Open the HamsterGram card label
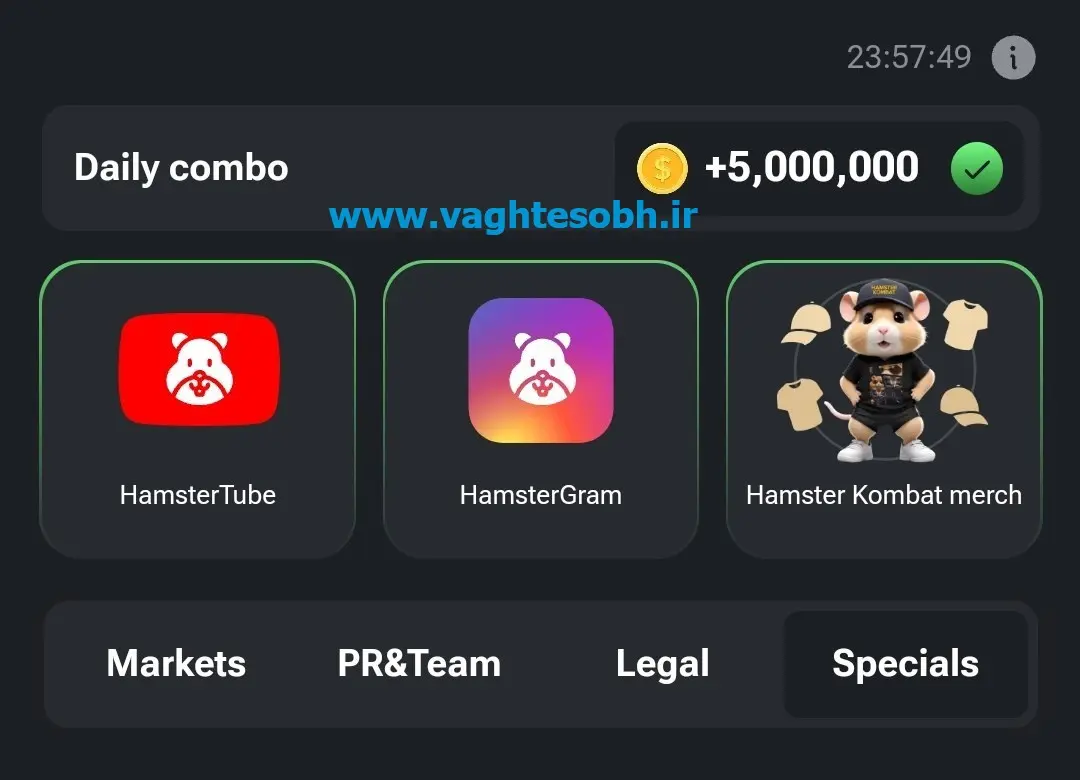This screenshot has width=1080, height=780. pyautogui.click(x=541, y=495)
